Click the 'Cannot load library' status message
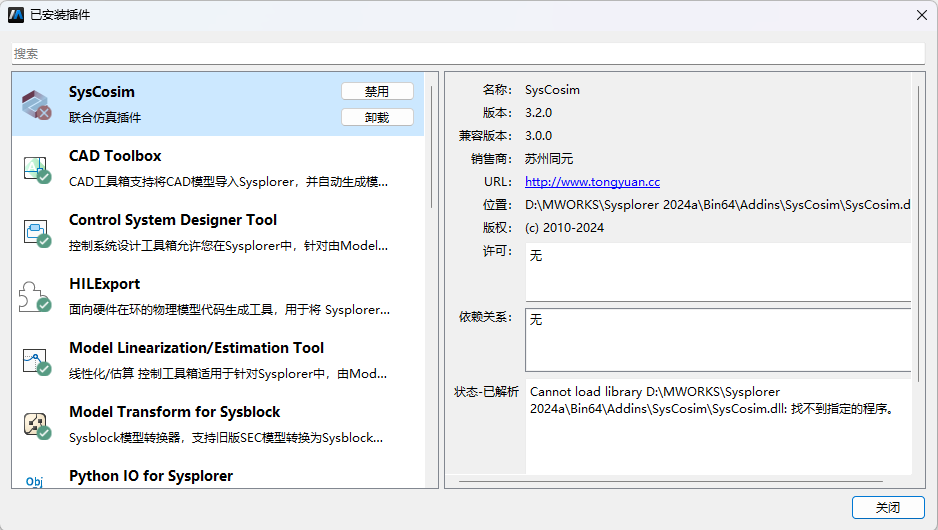This screenshot has width=938, height=530. point(712,400)
